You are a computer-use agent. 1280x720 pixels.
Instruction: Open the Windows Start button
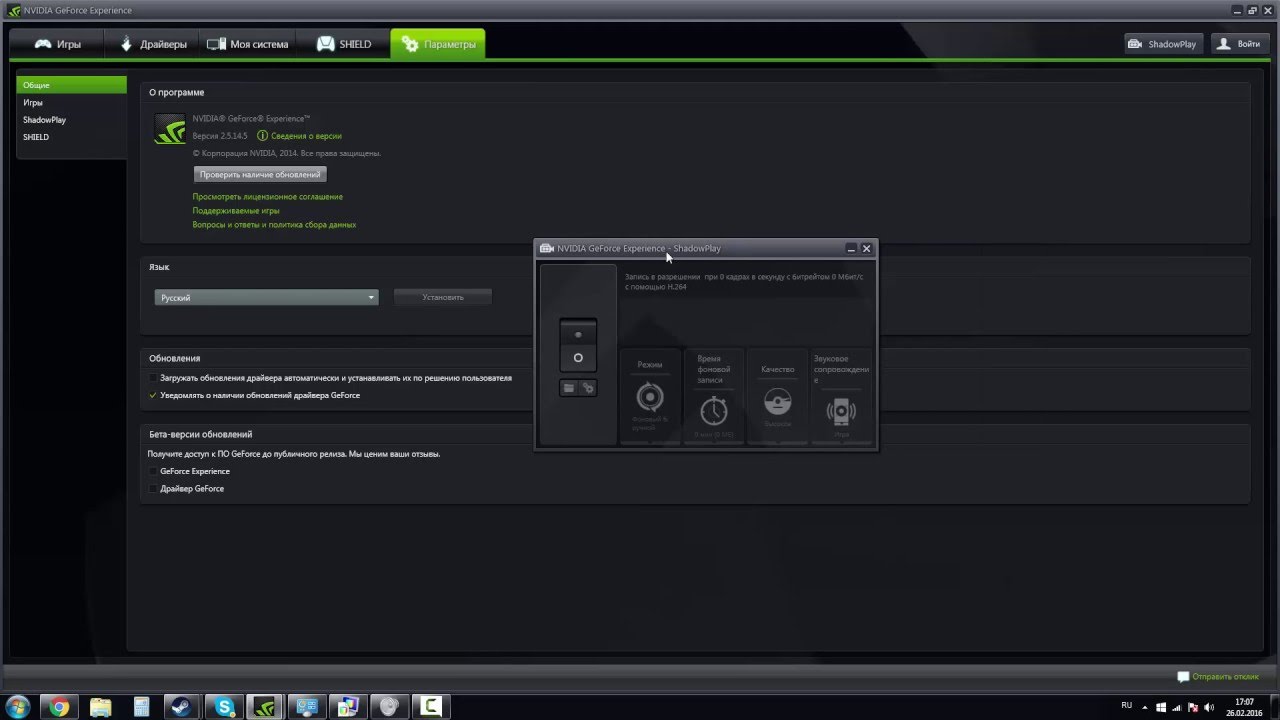(17, 706)
